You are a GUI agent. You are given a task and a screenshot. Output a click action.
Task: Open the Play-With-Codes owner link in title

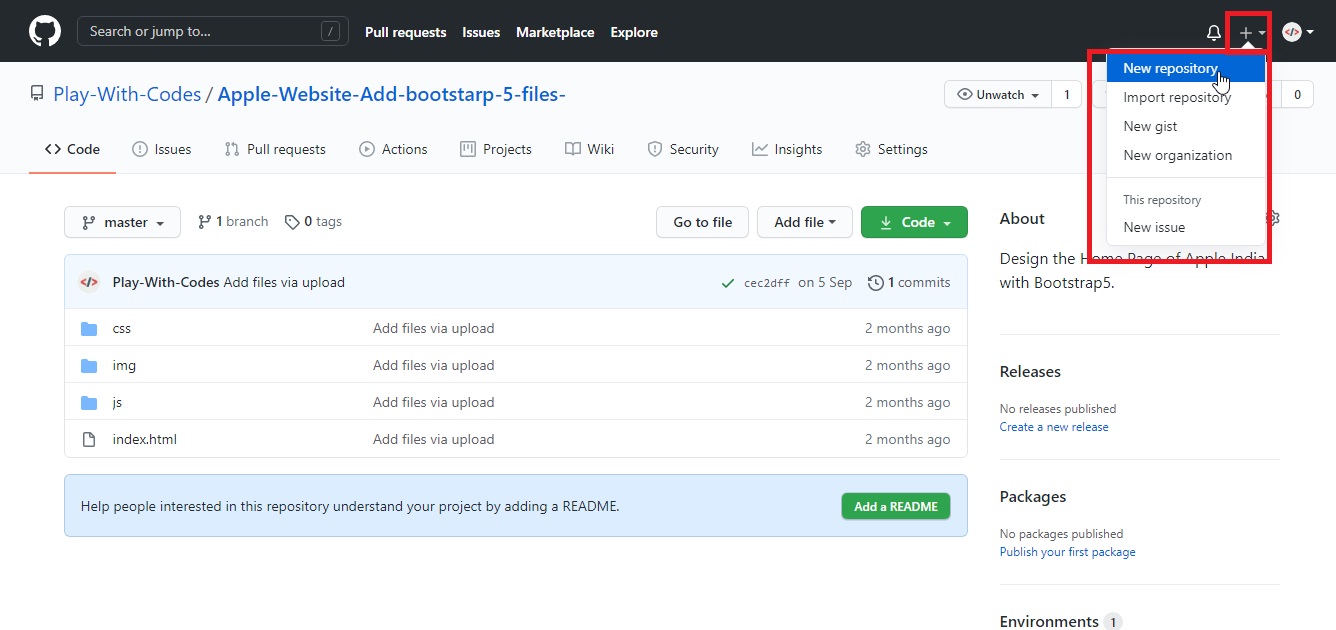126,94
